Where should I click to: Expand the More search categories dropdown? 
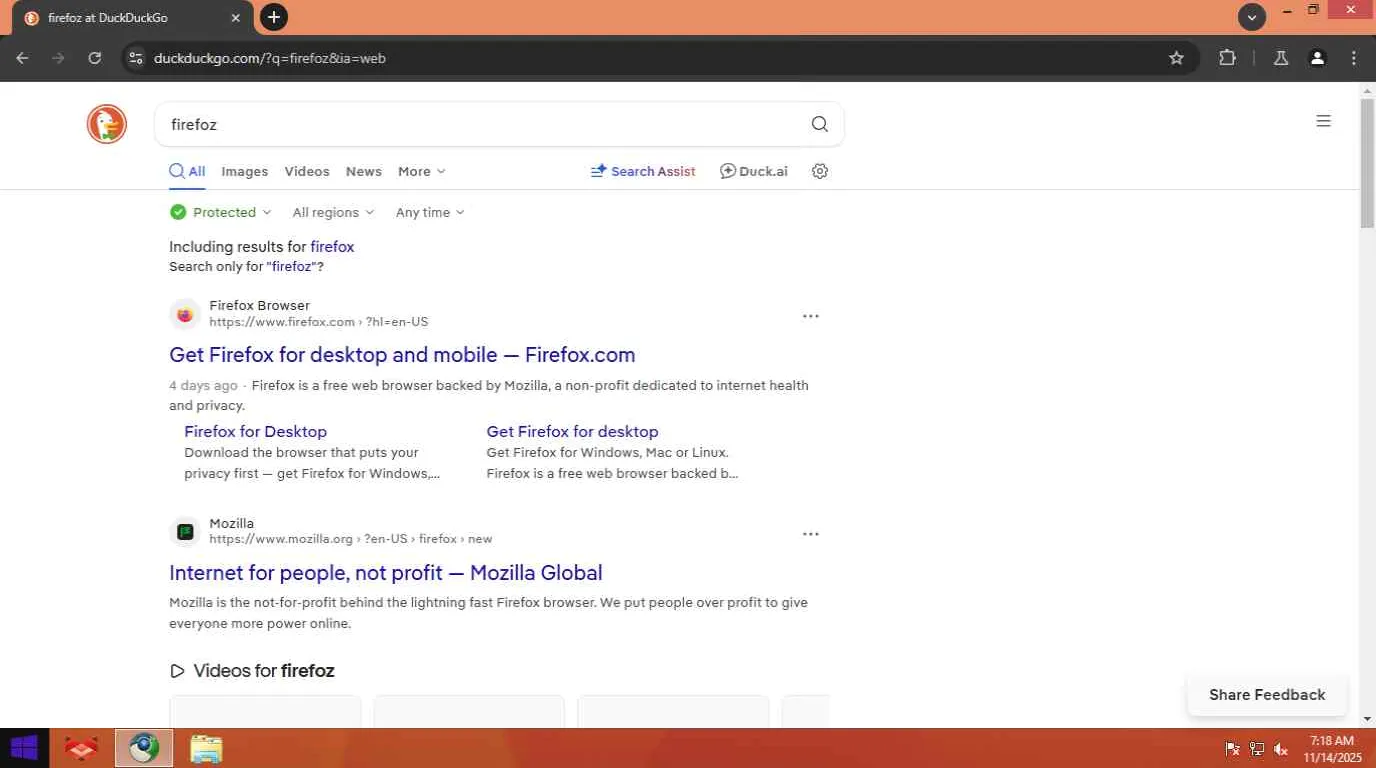click(x=421, y=171)
